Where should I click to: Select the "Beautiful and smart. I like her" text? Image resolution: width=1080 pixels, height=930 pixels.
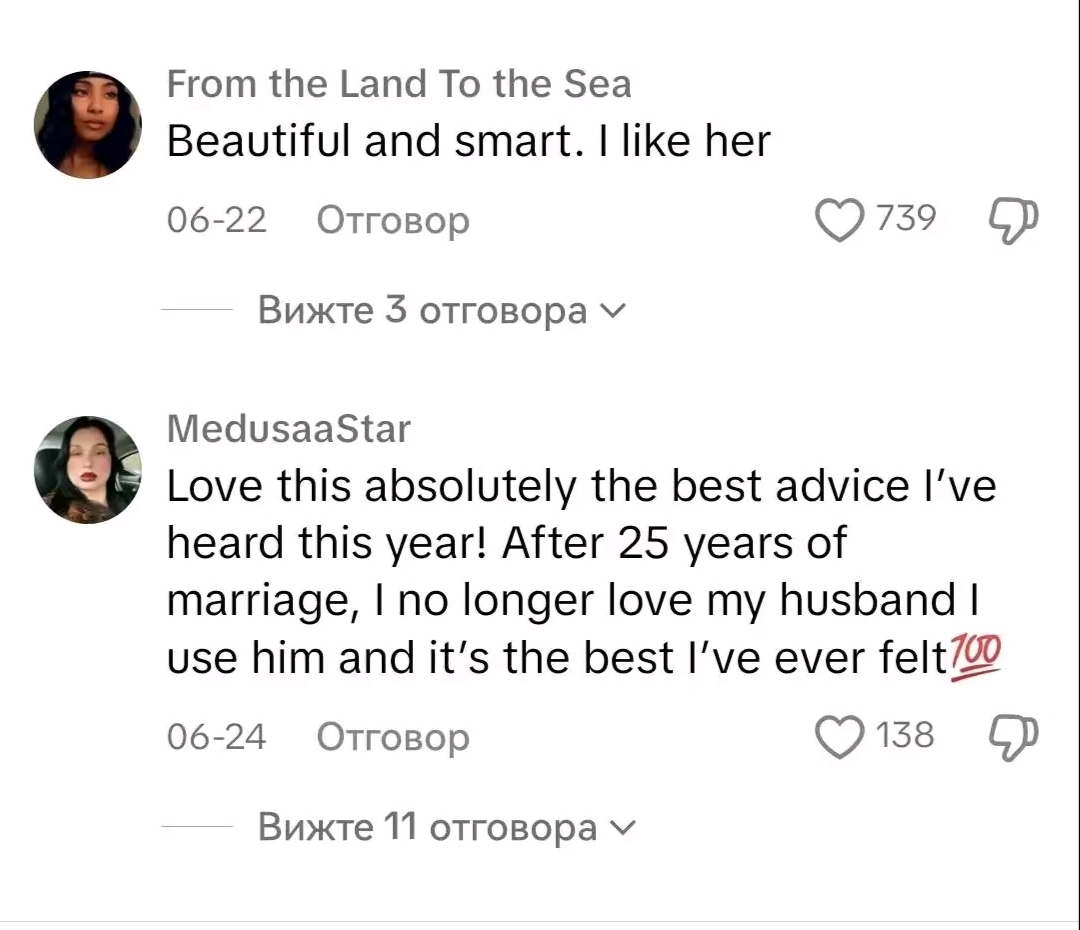[468, 143]
